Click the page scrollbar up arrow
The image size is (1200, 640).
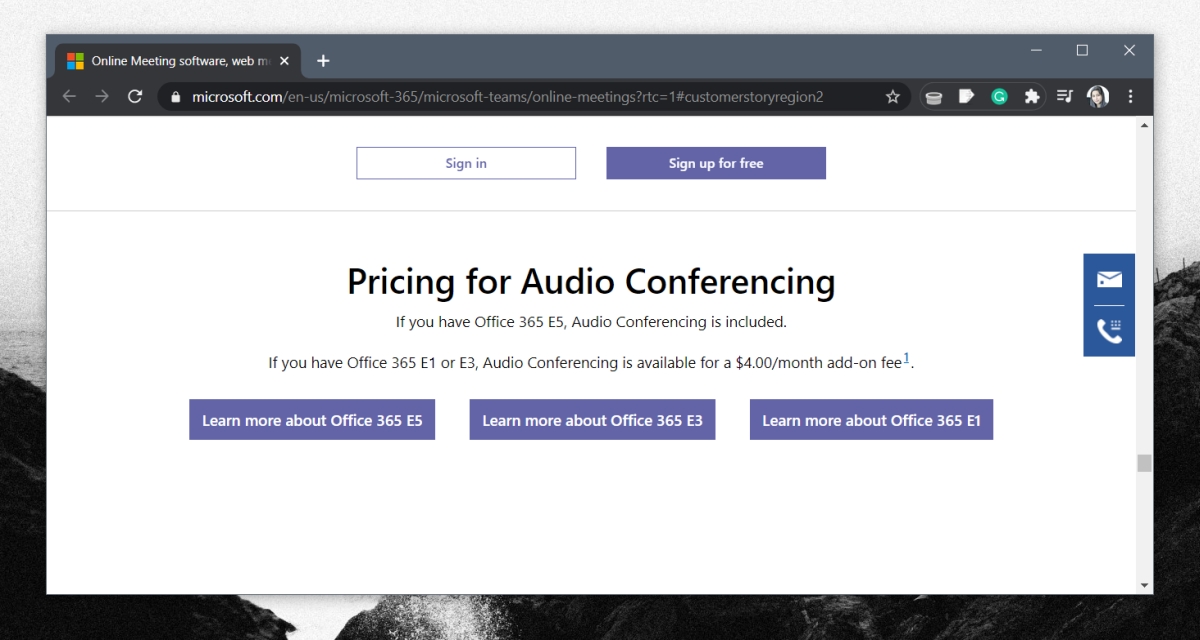(x=1144, y=126)
